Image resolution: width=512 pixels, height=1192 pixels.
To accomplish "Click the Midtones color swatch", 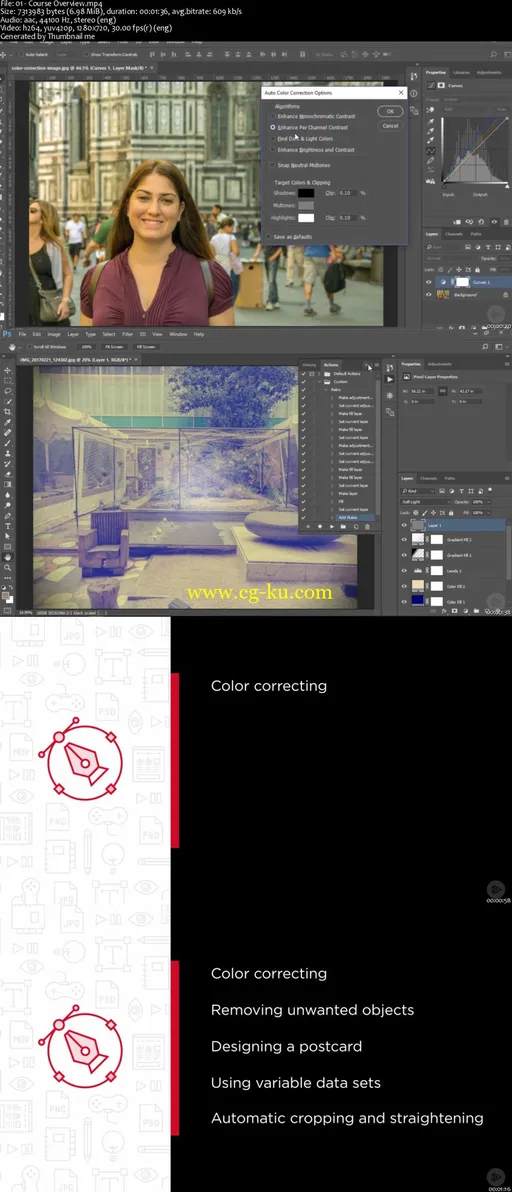I will 305,205.
